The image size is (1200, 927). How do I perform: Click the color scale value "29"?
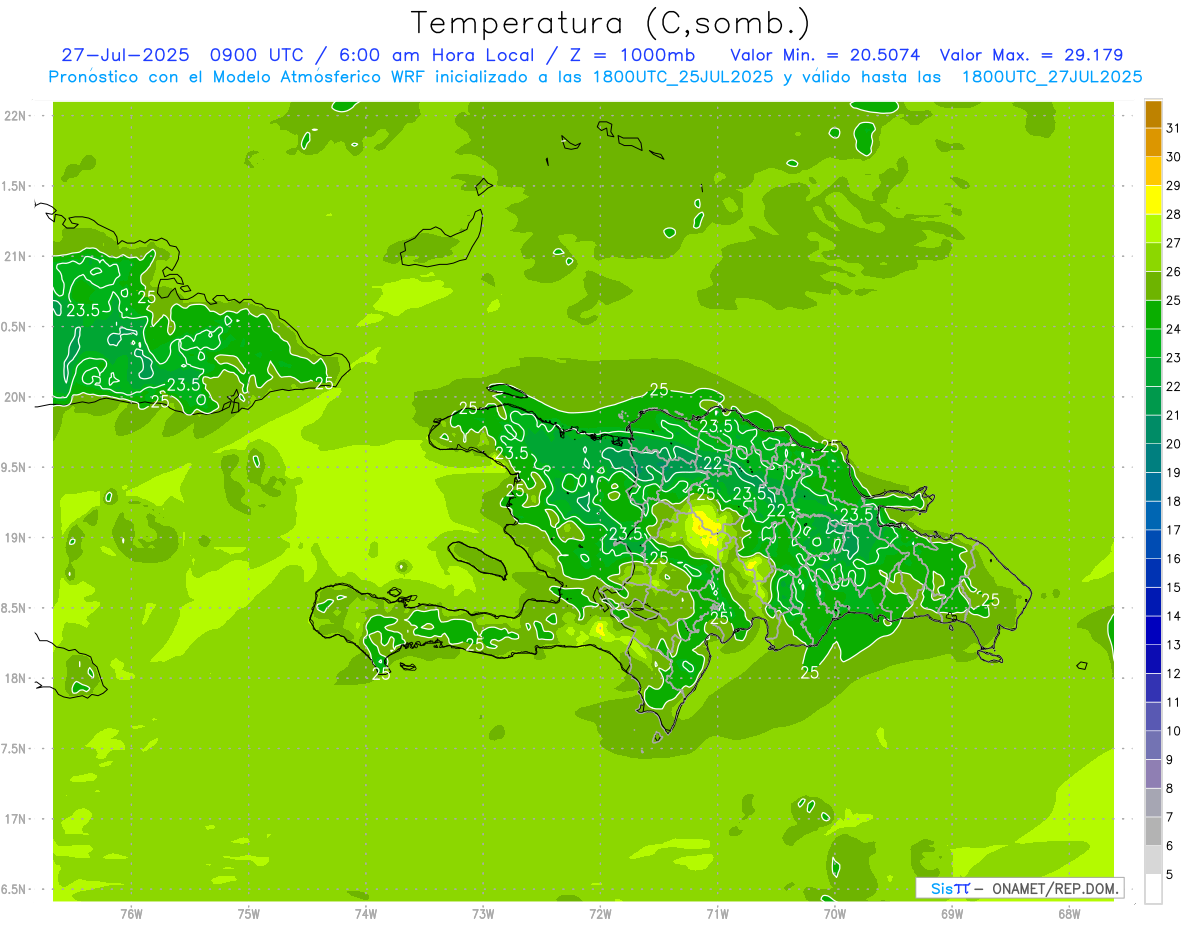coord(1174,185)
